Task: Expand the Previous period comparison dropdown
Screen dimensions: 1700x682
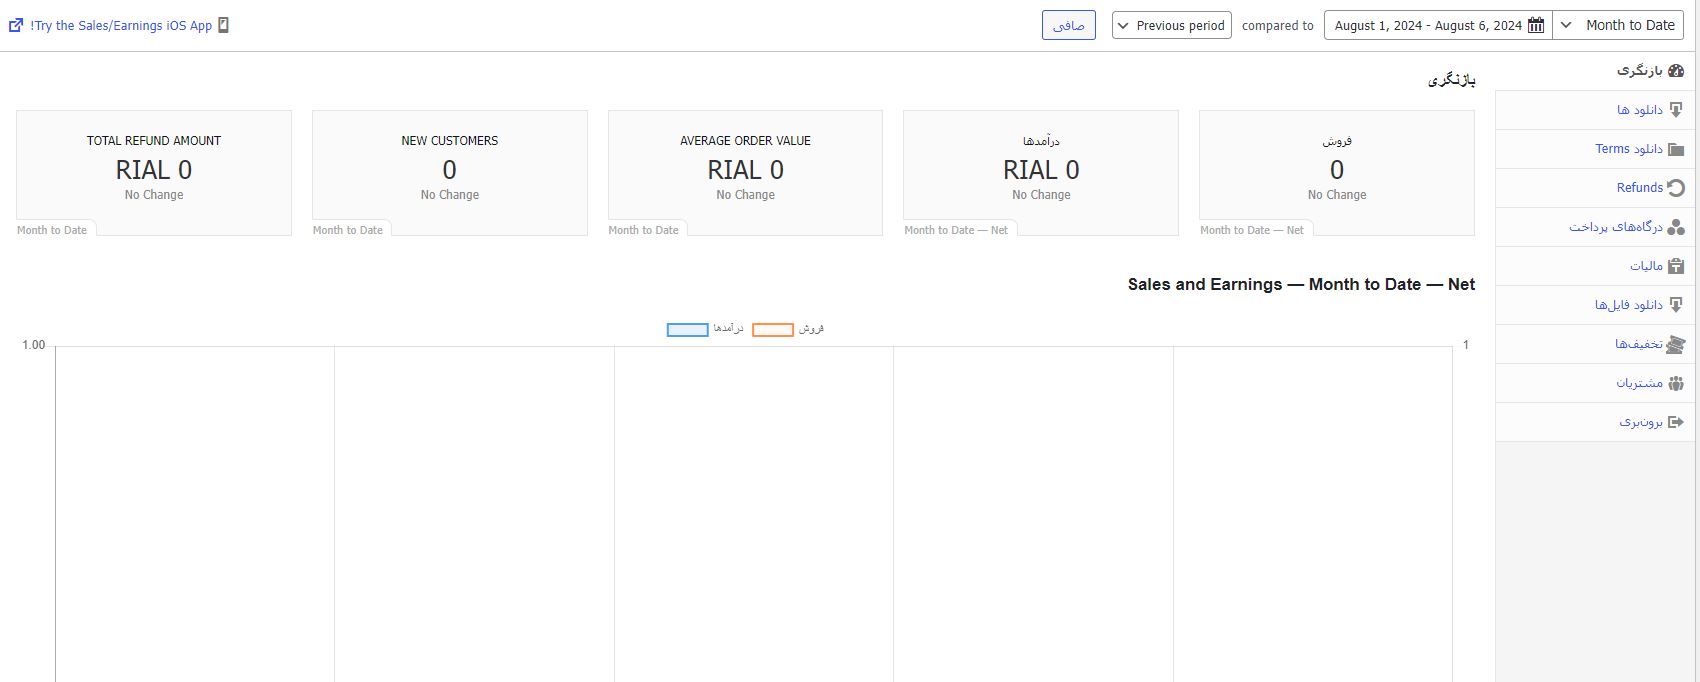Action: [1171, 26]
